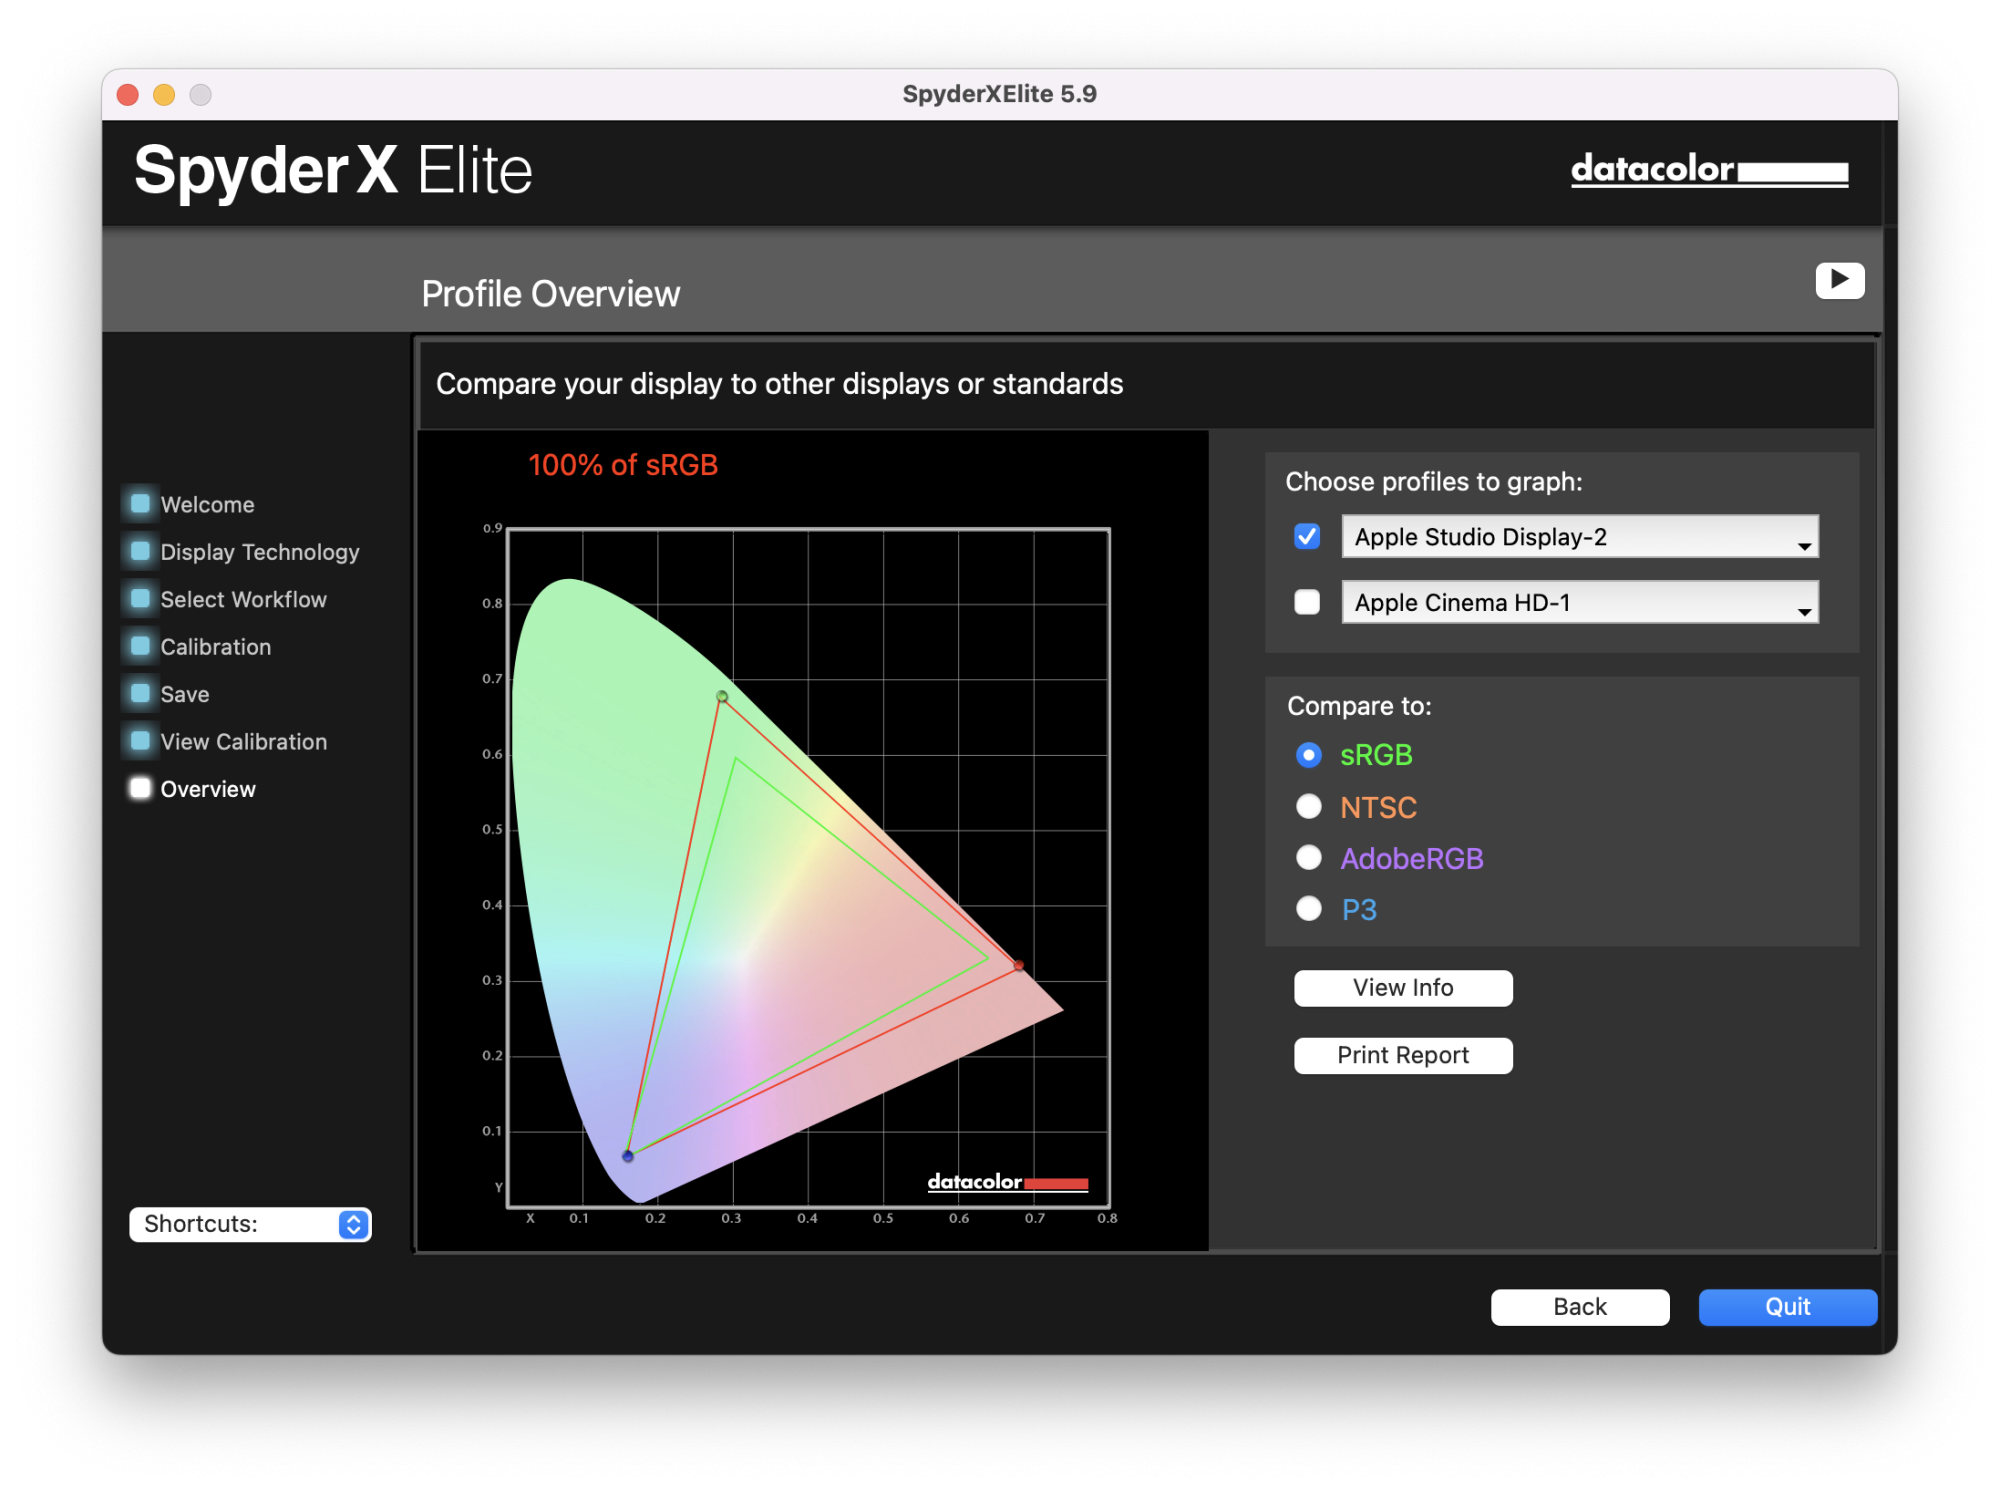Select the AdobeRGB radio button

point(1308,858)
